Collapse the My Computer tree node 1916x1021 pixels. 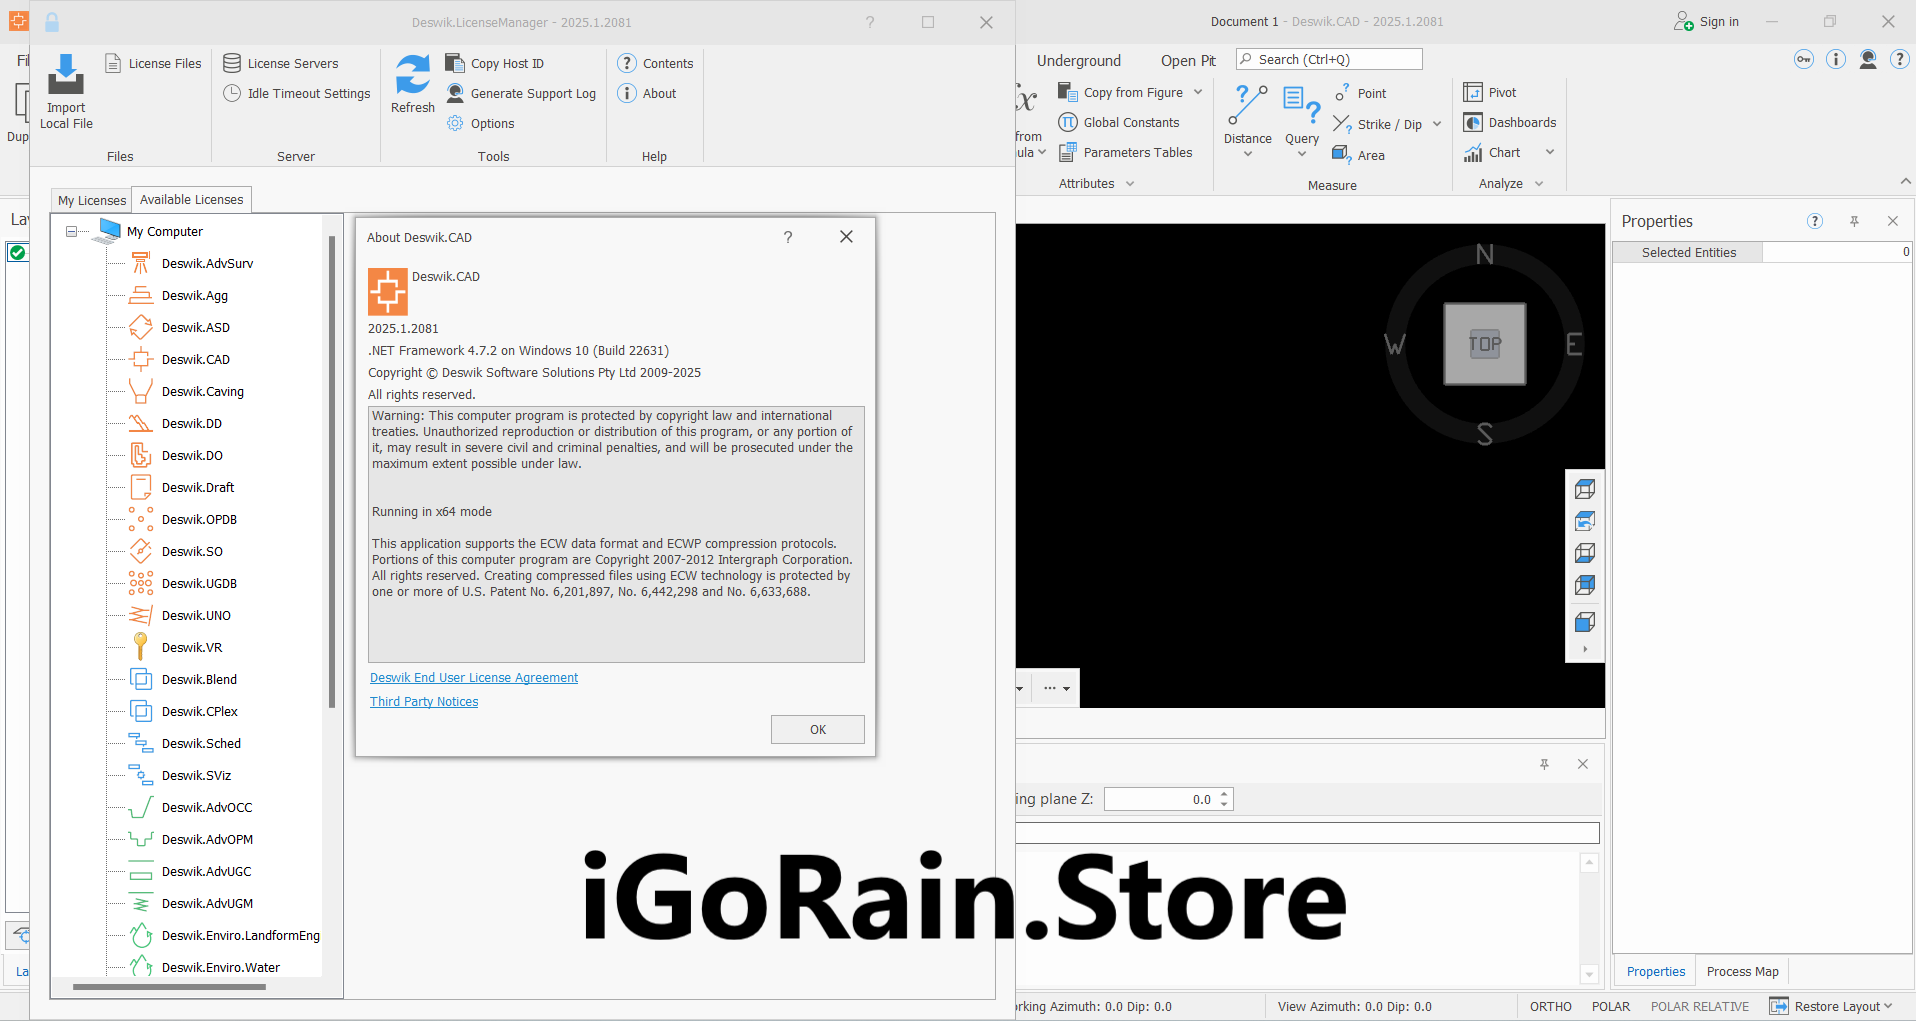[72, 232]
